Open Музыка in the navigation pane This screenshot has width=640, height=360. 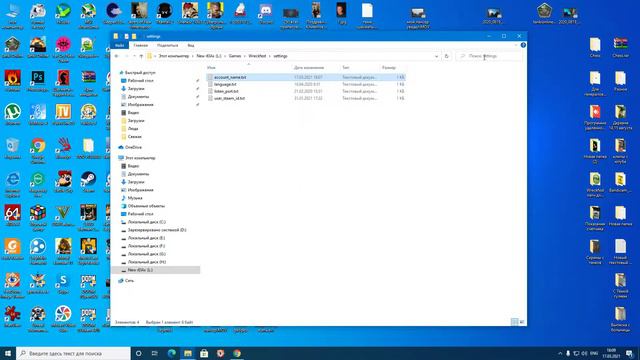click(135, 198)
